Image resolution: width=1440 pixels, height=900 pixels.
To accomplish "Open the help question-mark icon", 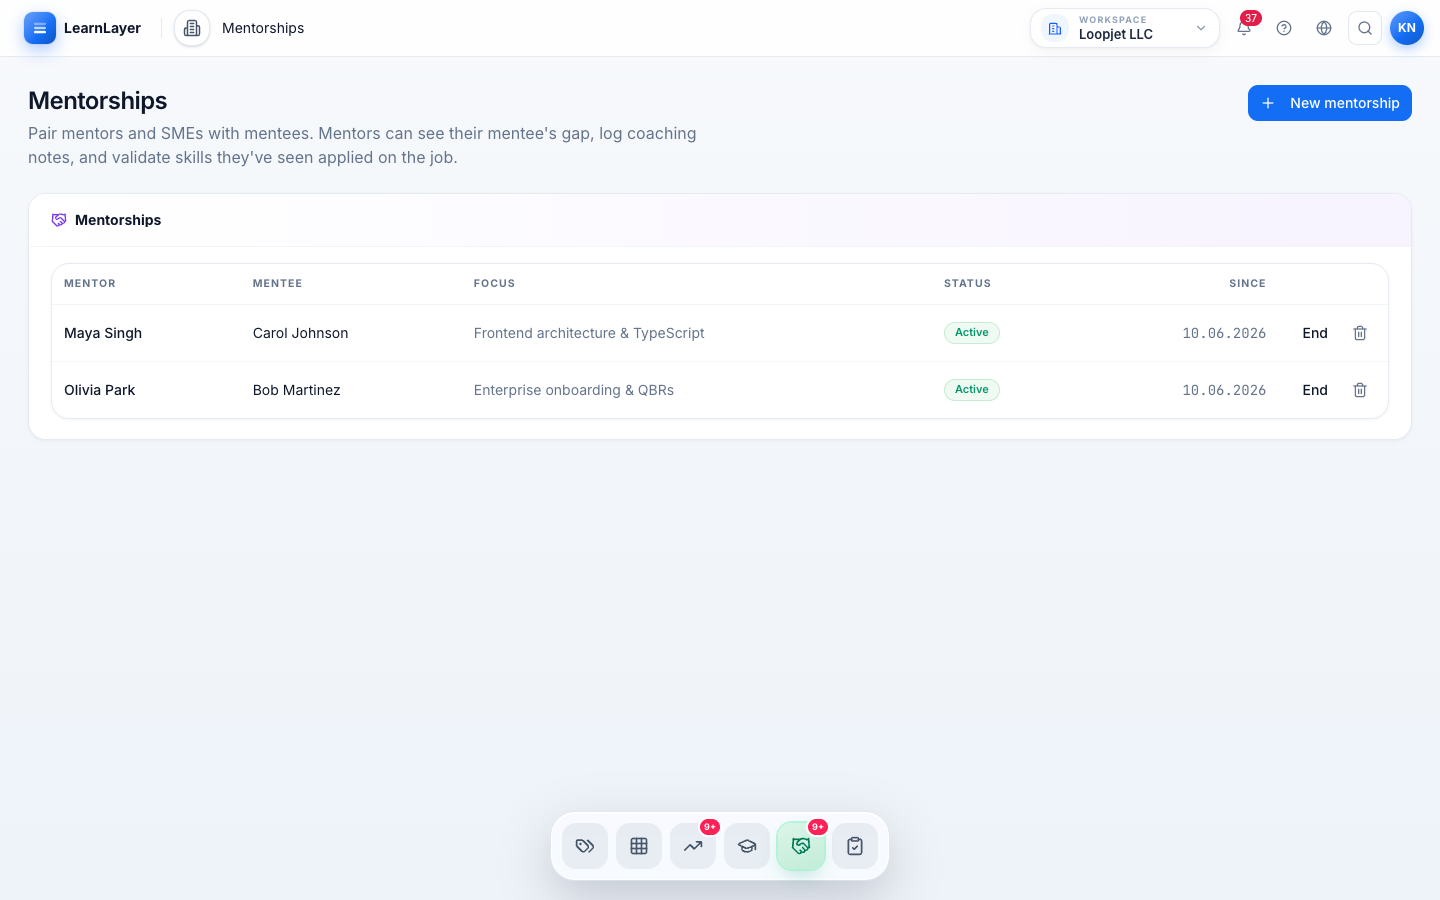I will (x=1284, y=28).
